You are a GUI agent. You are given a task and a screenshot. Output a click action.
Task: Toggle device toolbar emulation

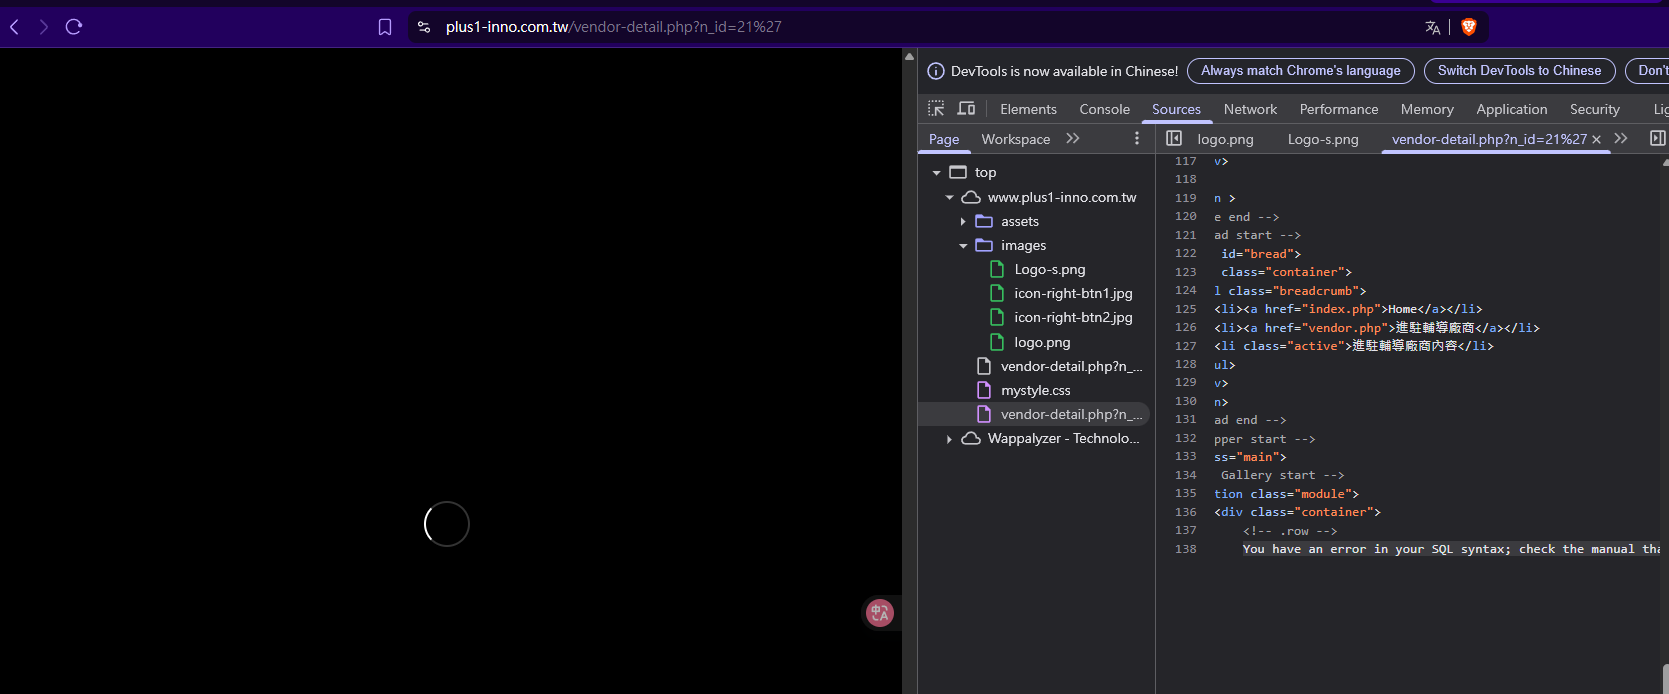coord(966,108)
